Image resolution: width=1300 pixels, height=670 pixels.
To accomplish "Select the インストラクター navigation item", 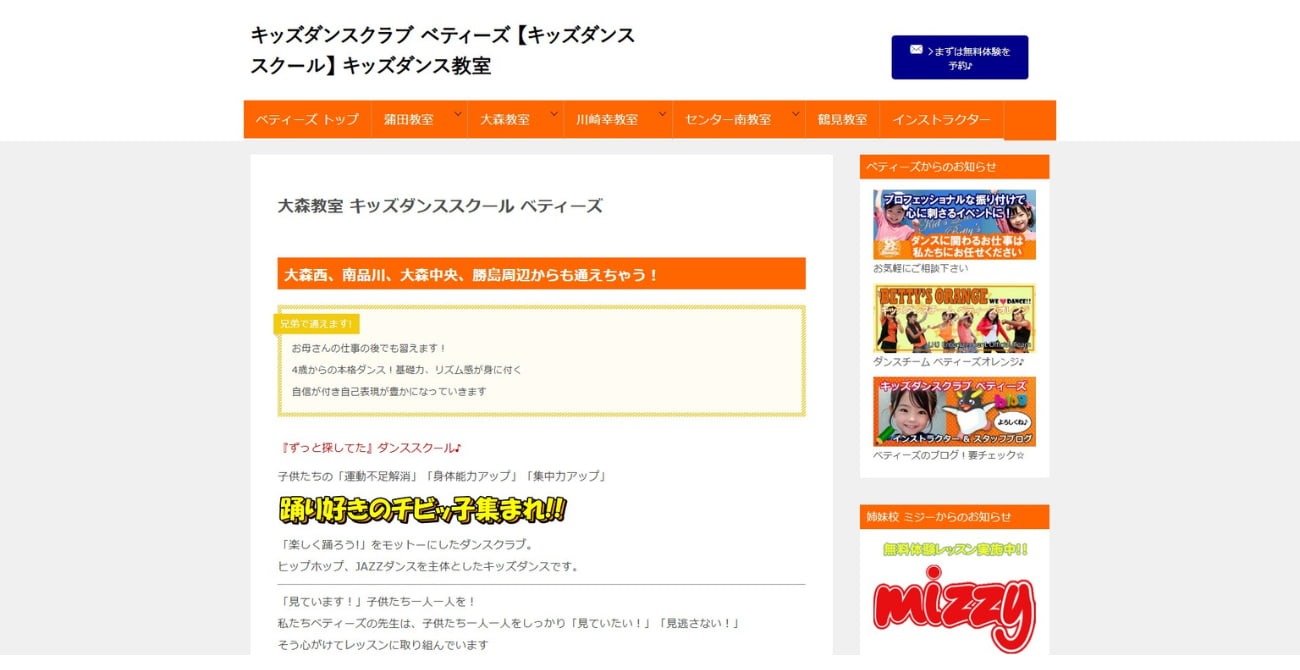I will [941, 119].
